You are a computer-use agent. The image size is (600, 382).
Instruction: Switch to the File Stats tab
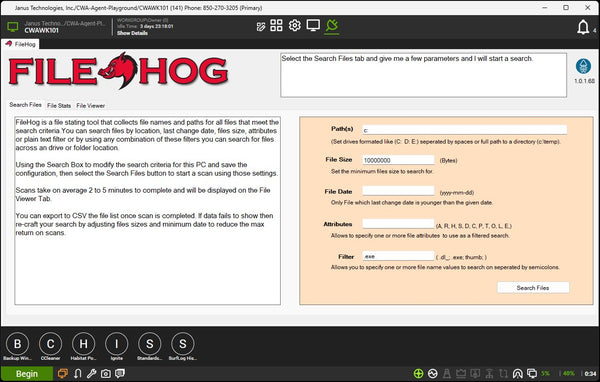tap(59, 105)
